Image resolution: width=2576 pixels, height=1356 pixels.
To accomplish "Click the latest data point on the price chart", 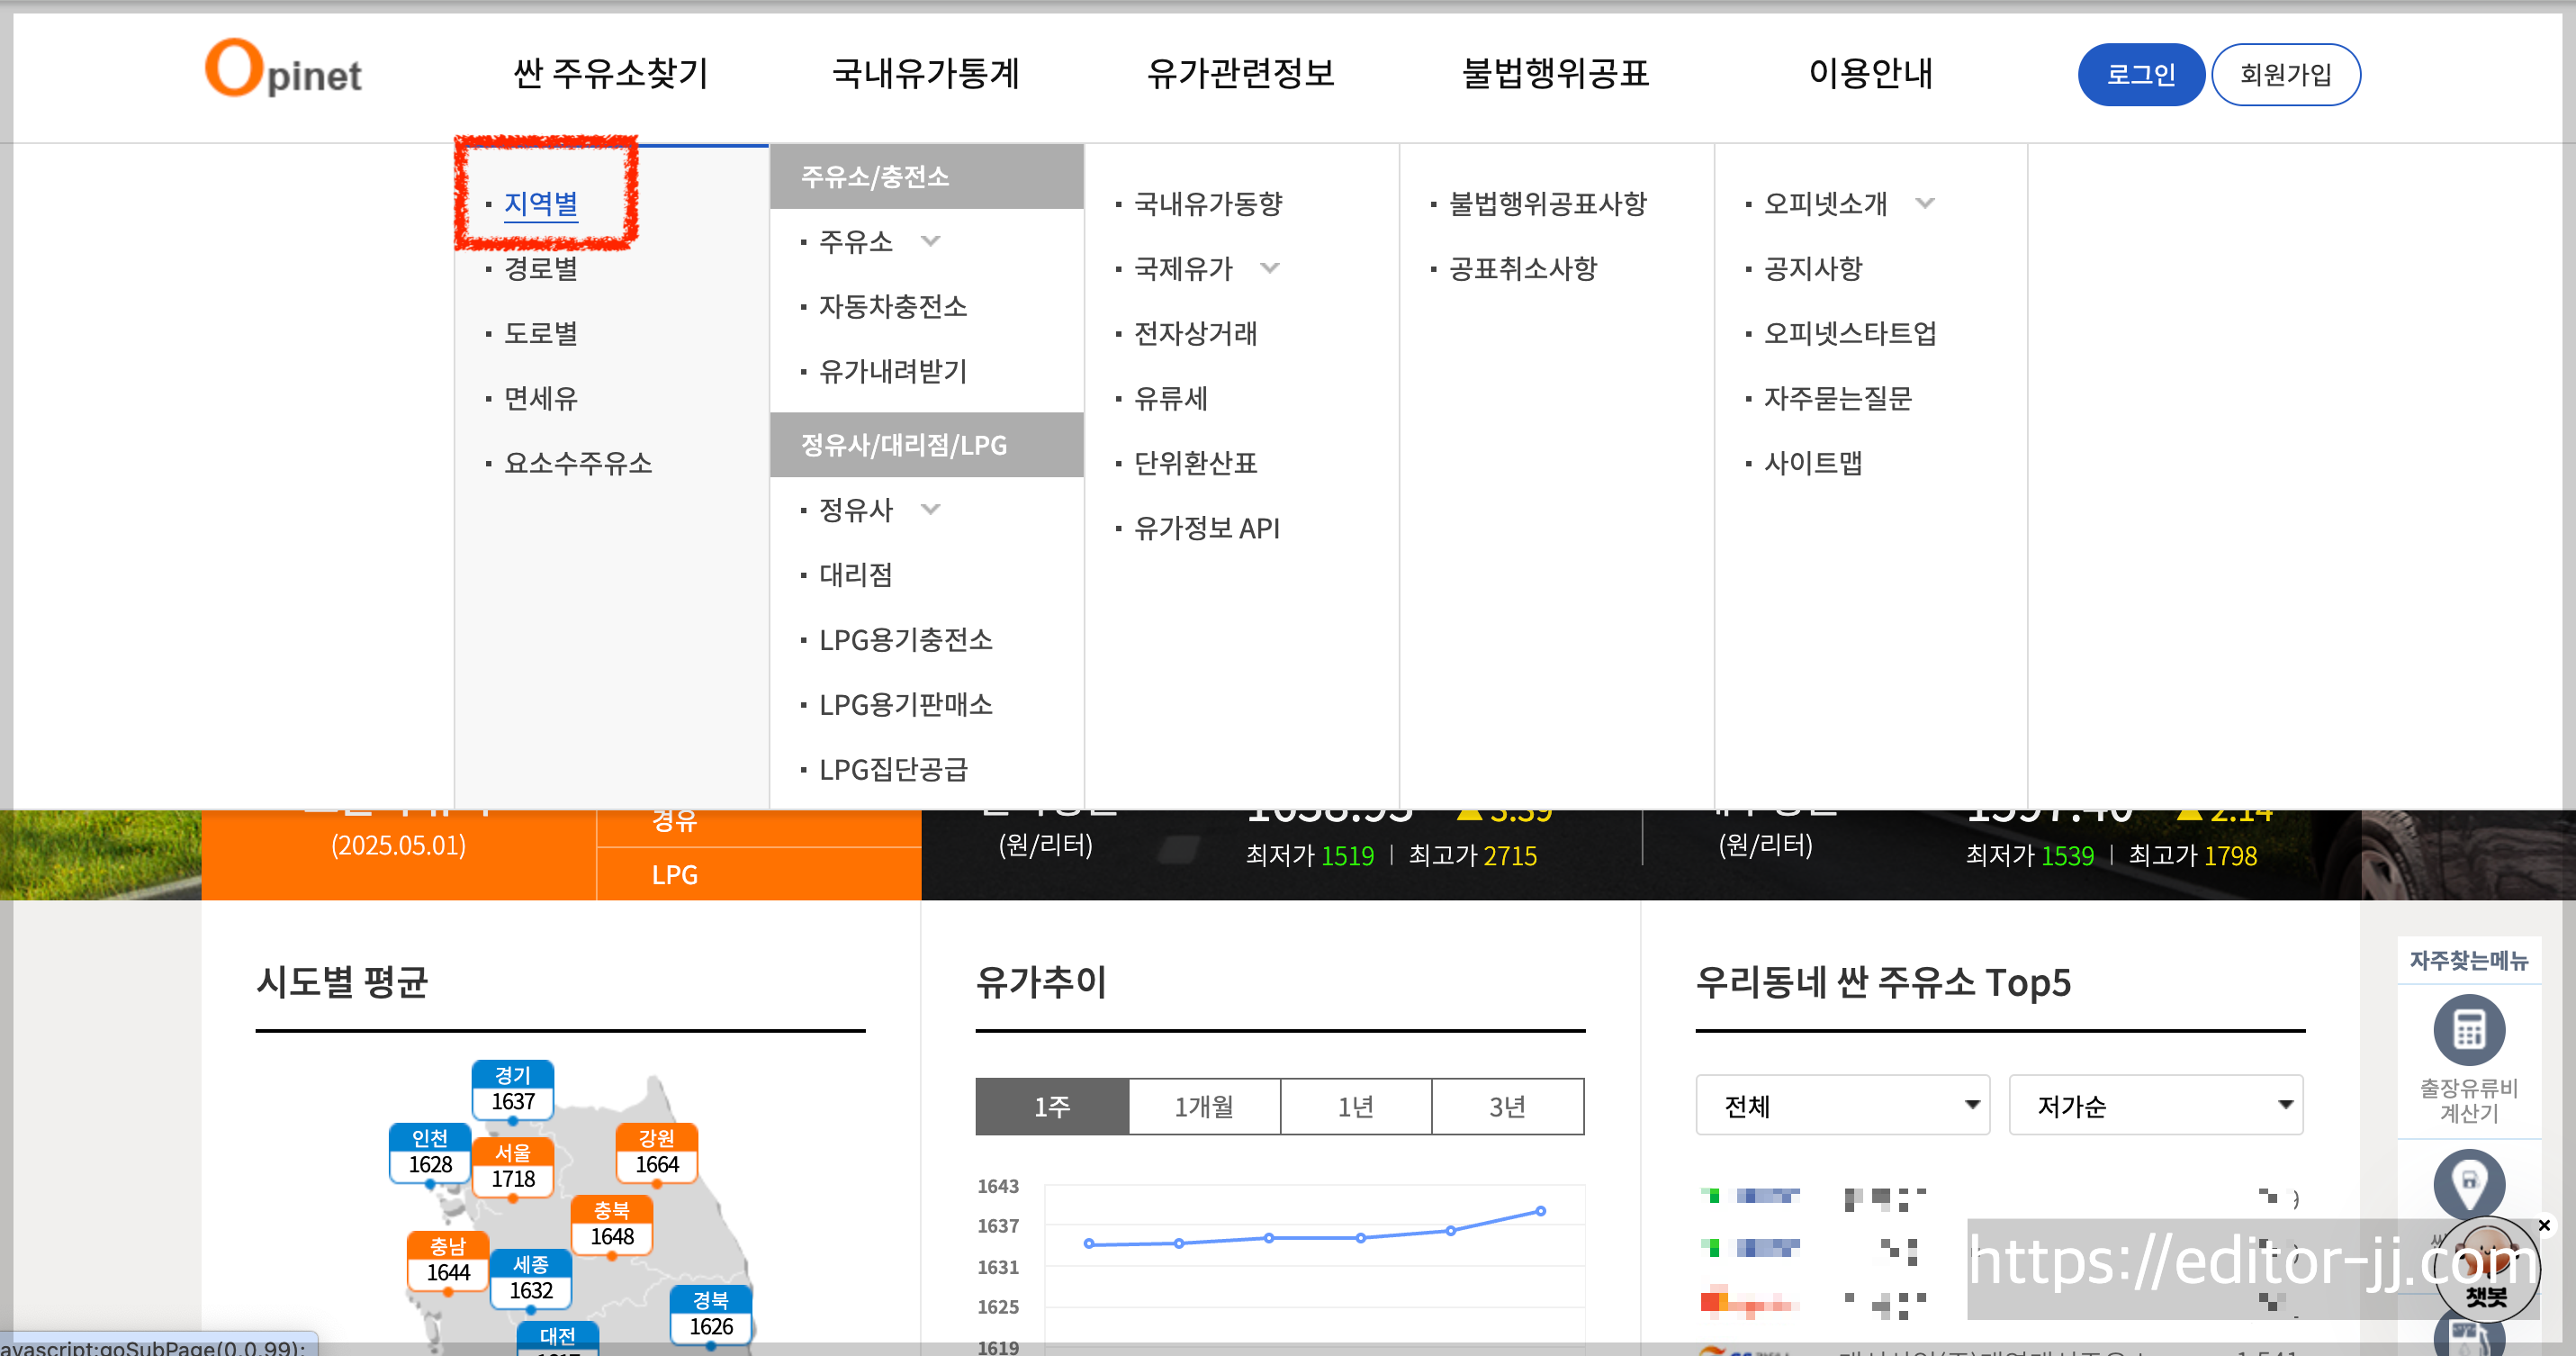I will [1540, 1210].
